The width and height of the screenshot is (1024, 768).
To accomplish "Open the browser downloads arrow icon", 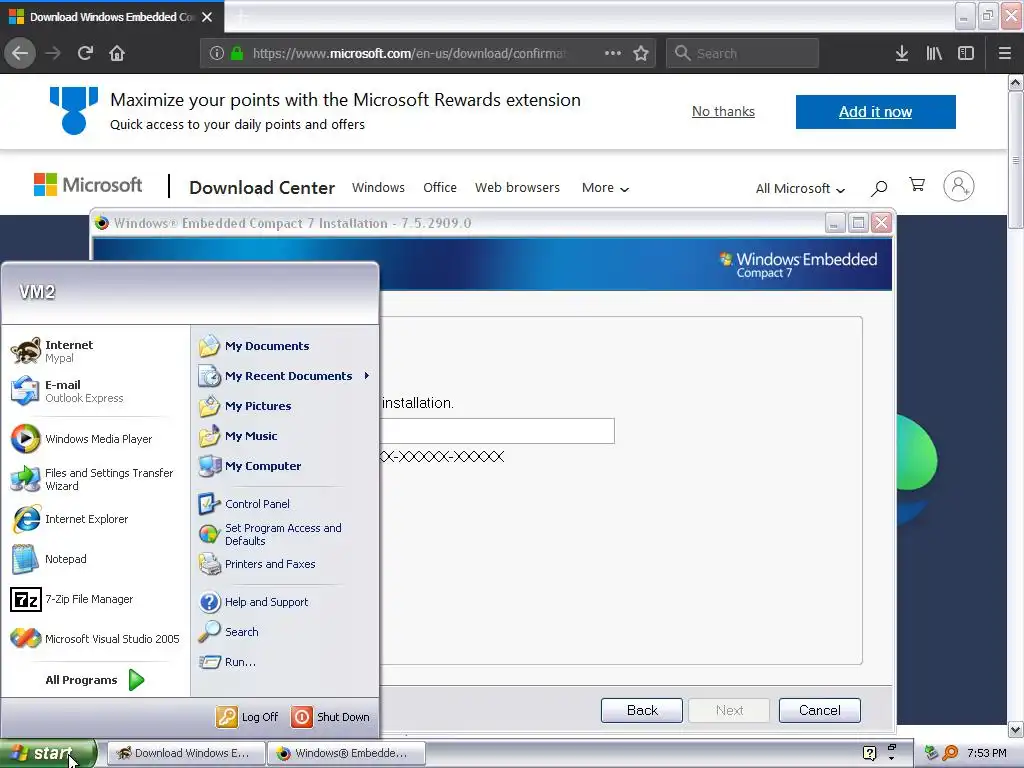I will 902,53.
